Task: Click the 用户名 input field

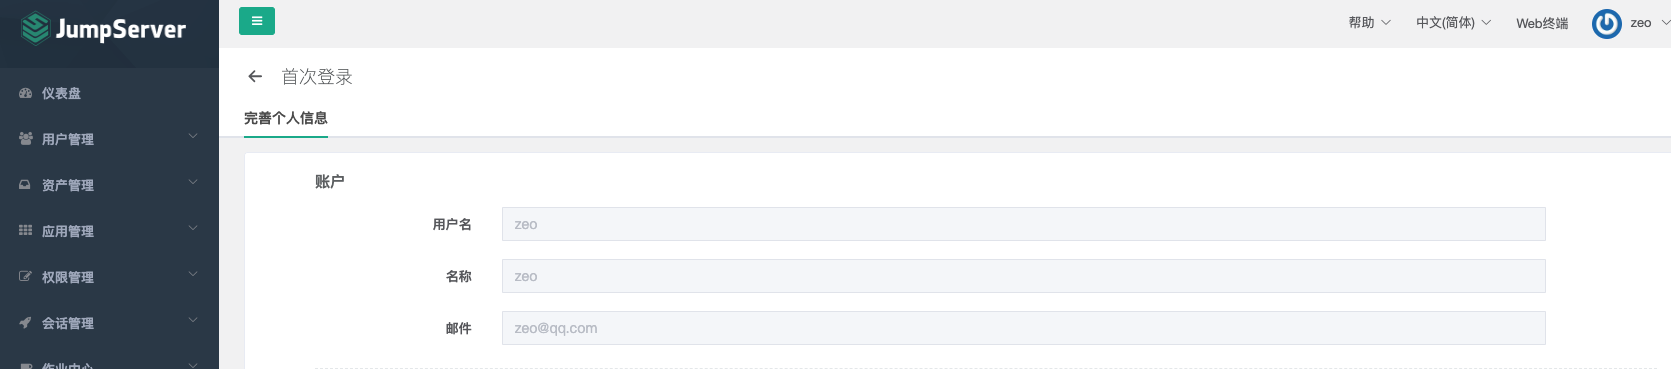Action: pyautogui.click(x=1023, y=224)
